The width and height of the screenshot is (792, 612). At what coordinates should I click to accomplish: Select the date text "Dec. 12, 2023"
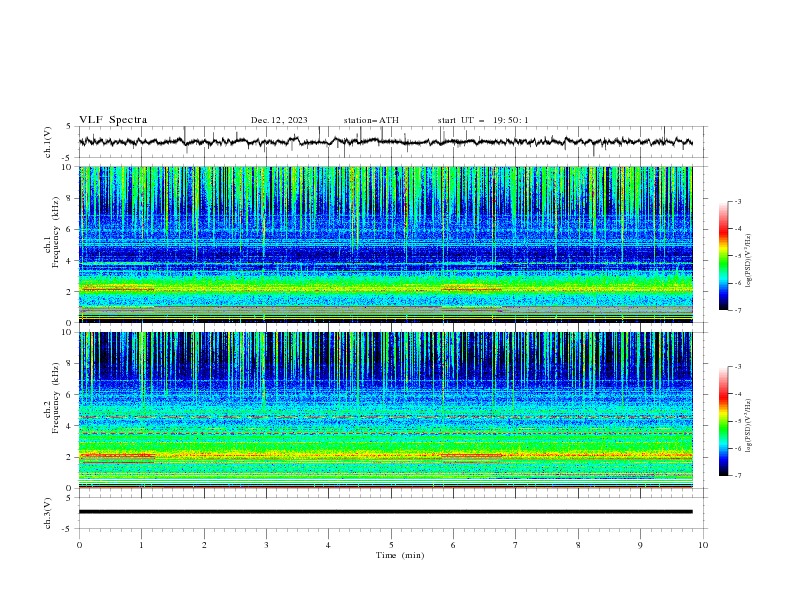[279, 120]
